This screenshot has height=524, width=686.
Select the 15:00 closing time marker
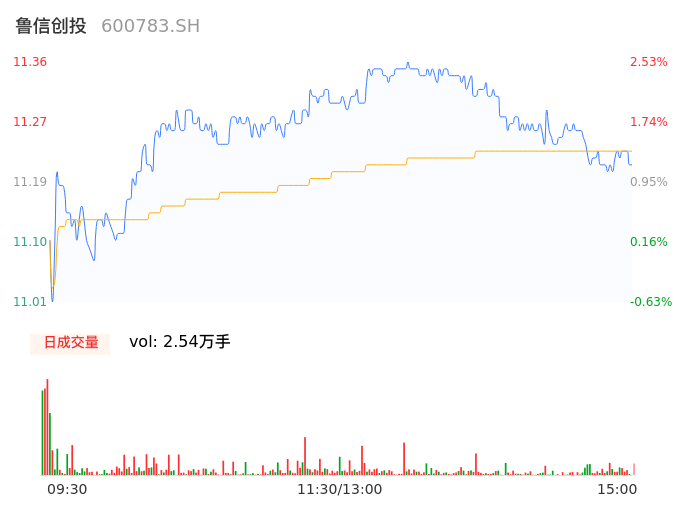pos(617,489)
